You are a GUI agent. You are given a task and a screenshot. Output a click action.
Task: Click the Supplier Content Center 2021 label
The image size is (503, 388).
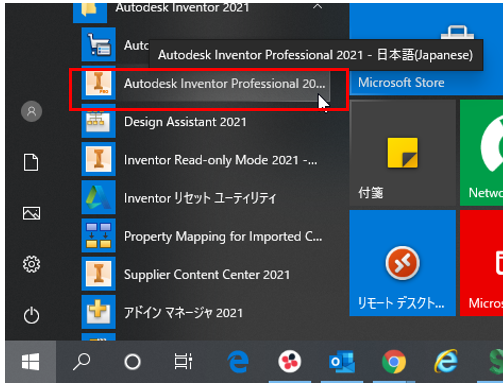(207, 275)
